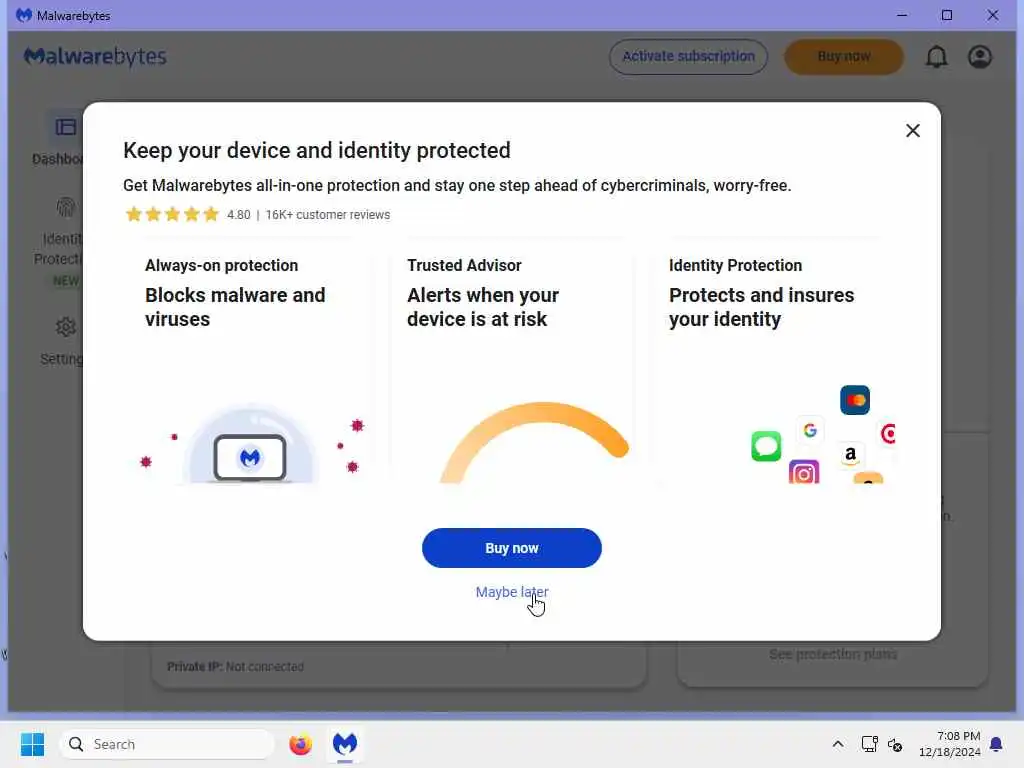The image size is (1024, 768).
Task: Click the blue Buy now button
Action: 511,548
